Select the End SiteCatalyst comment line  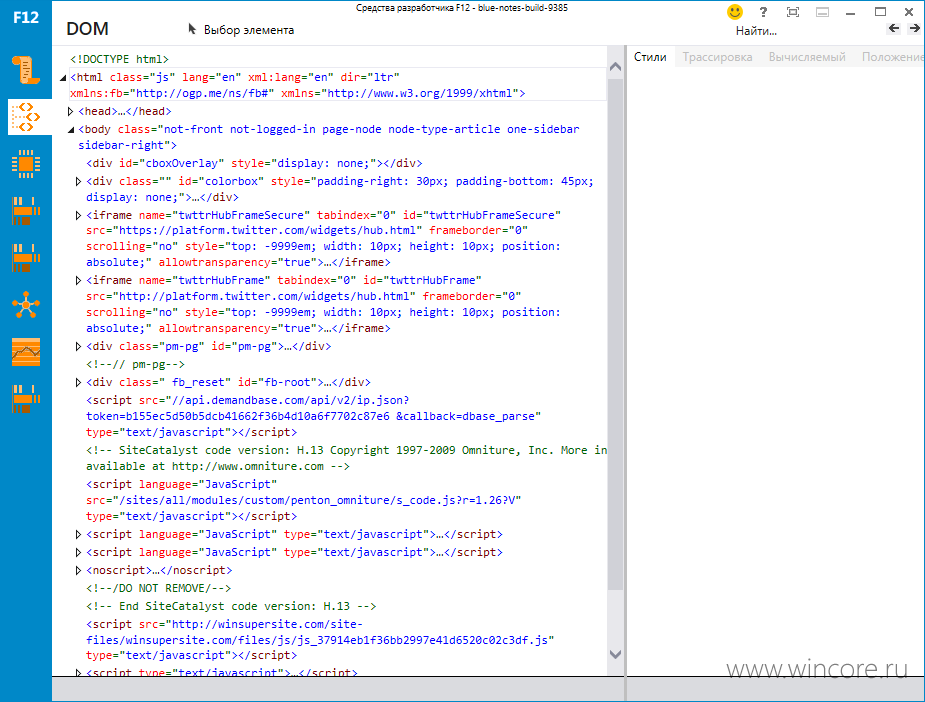pyautogui.click(x=231, y=606)
